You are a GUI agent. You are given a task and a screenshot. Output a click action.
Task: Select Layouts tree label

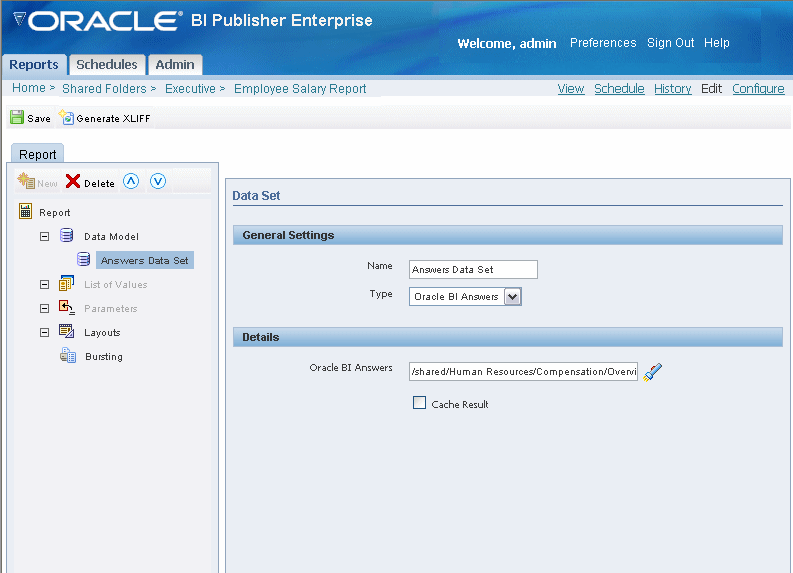pos(102,332)
